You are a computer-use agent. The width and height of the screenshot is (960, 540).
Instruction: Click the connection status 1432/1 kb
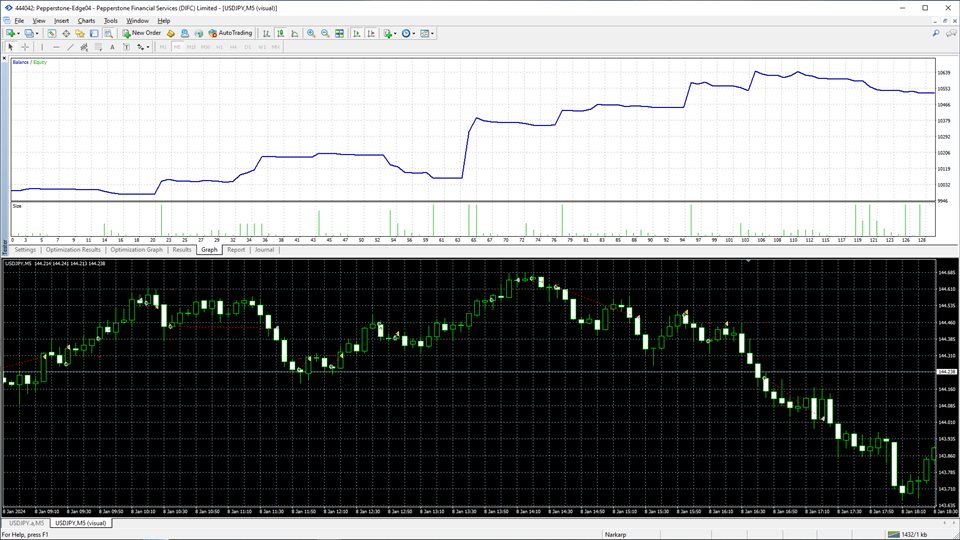(907, 534)
